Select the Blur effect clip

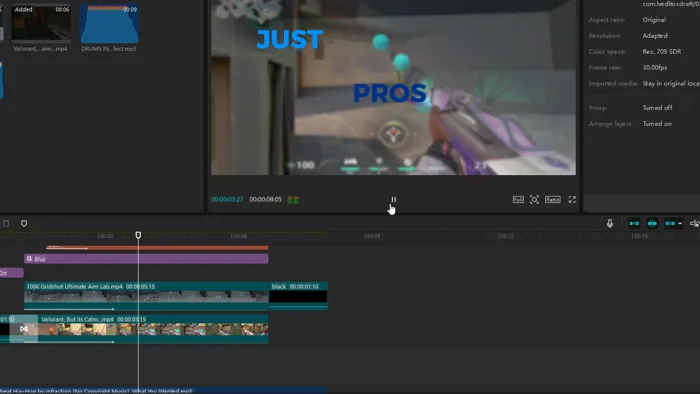click(146, 259)
